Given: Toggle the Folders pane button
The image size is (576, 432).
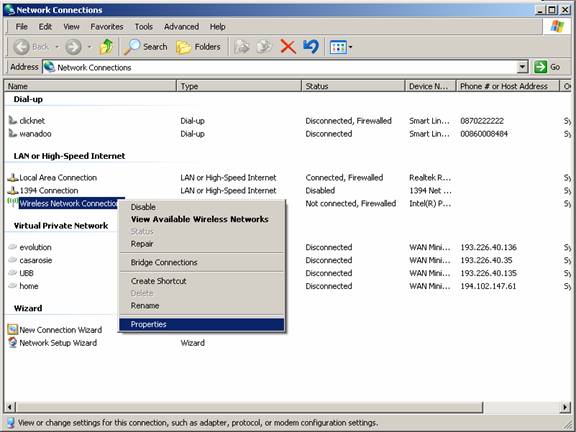Looking at the screenshot, I should [198, 47].
